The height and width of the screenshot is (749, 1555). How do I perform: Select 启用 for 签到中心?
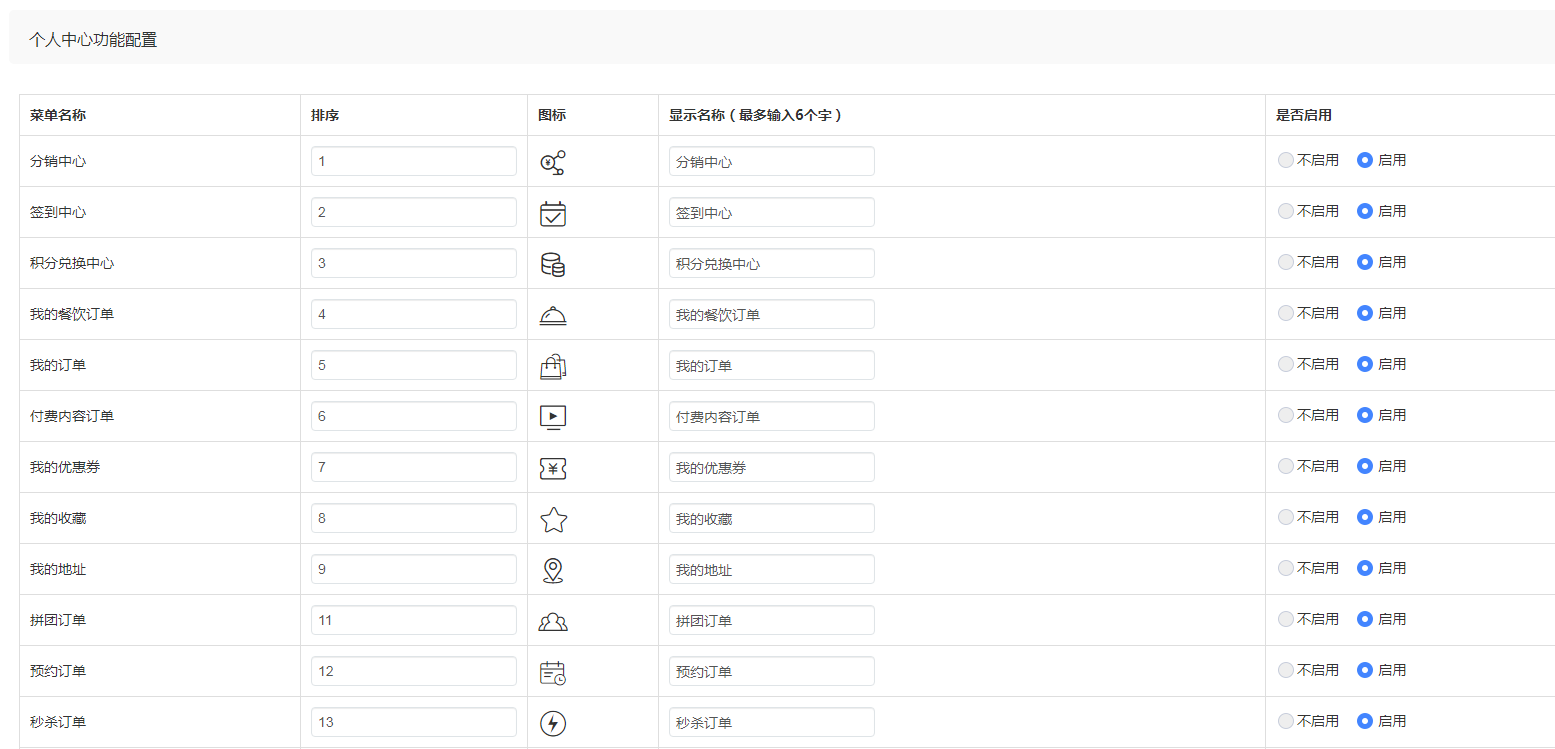point(1365,211)
